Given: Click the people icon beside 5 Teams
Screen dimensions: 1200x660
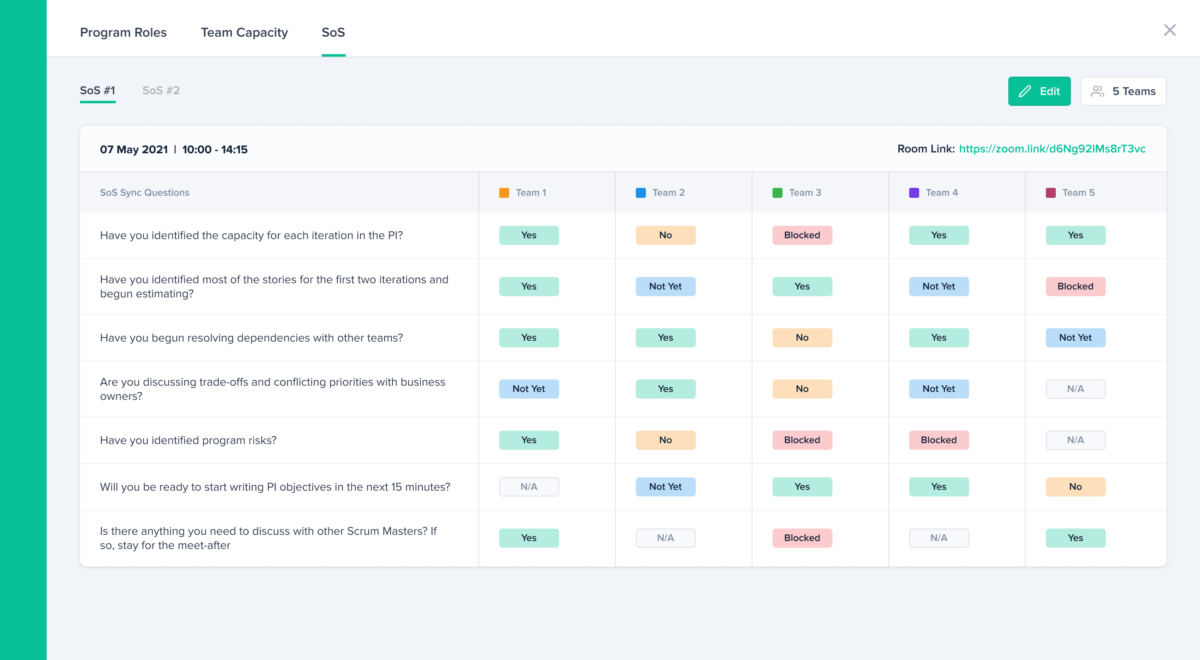Looking at the screenshot, I should [x=1097, y=91].
